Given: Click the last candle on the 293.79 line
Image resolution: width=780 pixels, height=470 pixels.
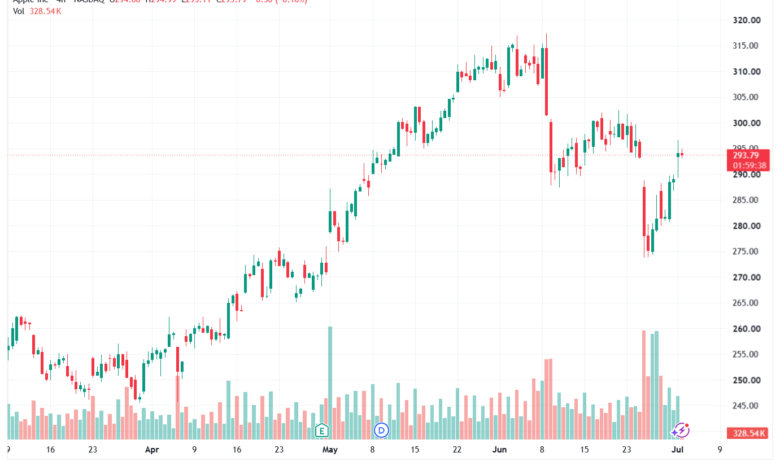Looking at the screenshot, I should (682, 154).
